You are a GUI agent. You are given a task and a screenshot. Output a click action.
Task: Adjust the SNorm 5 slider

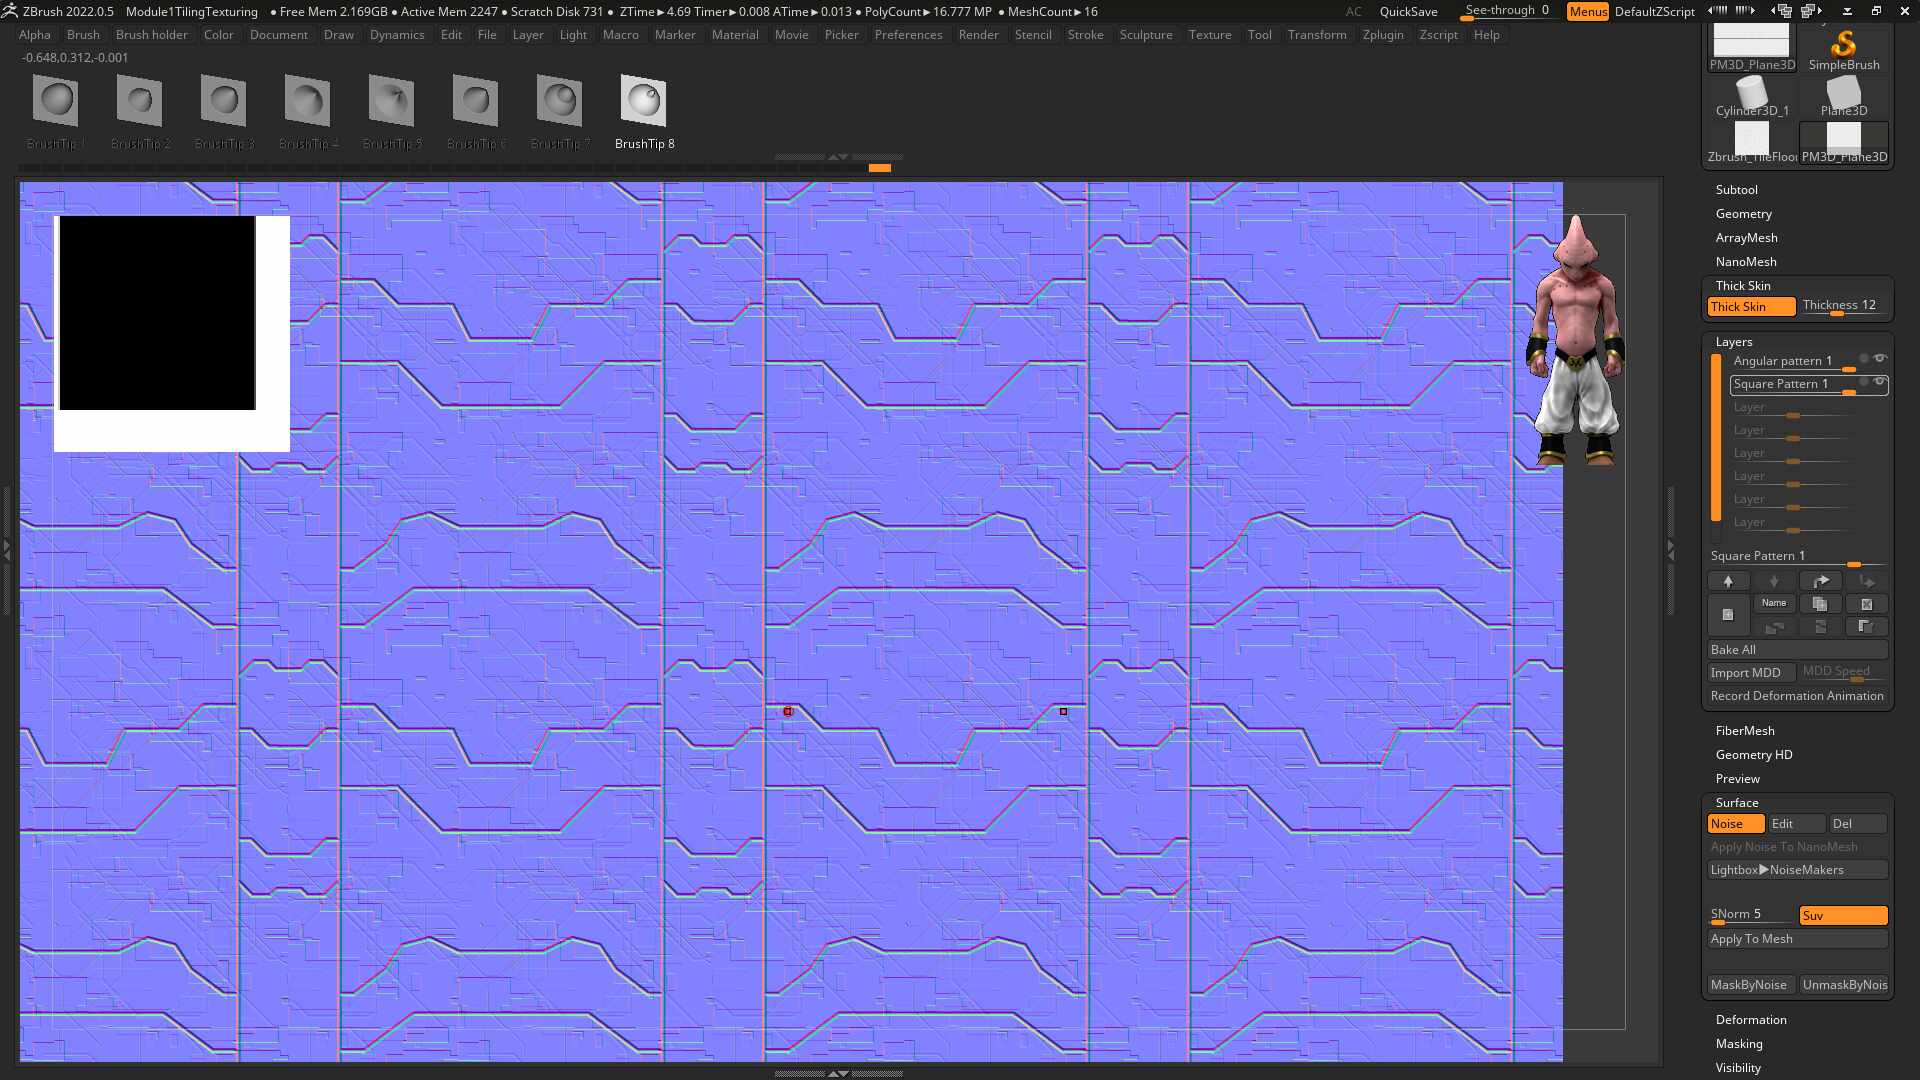tap(1751, 916)
